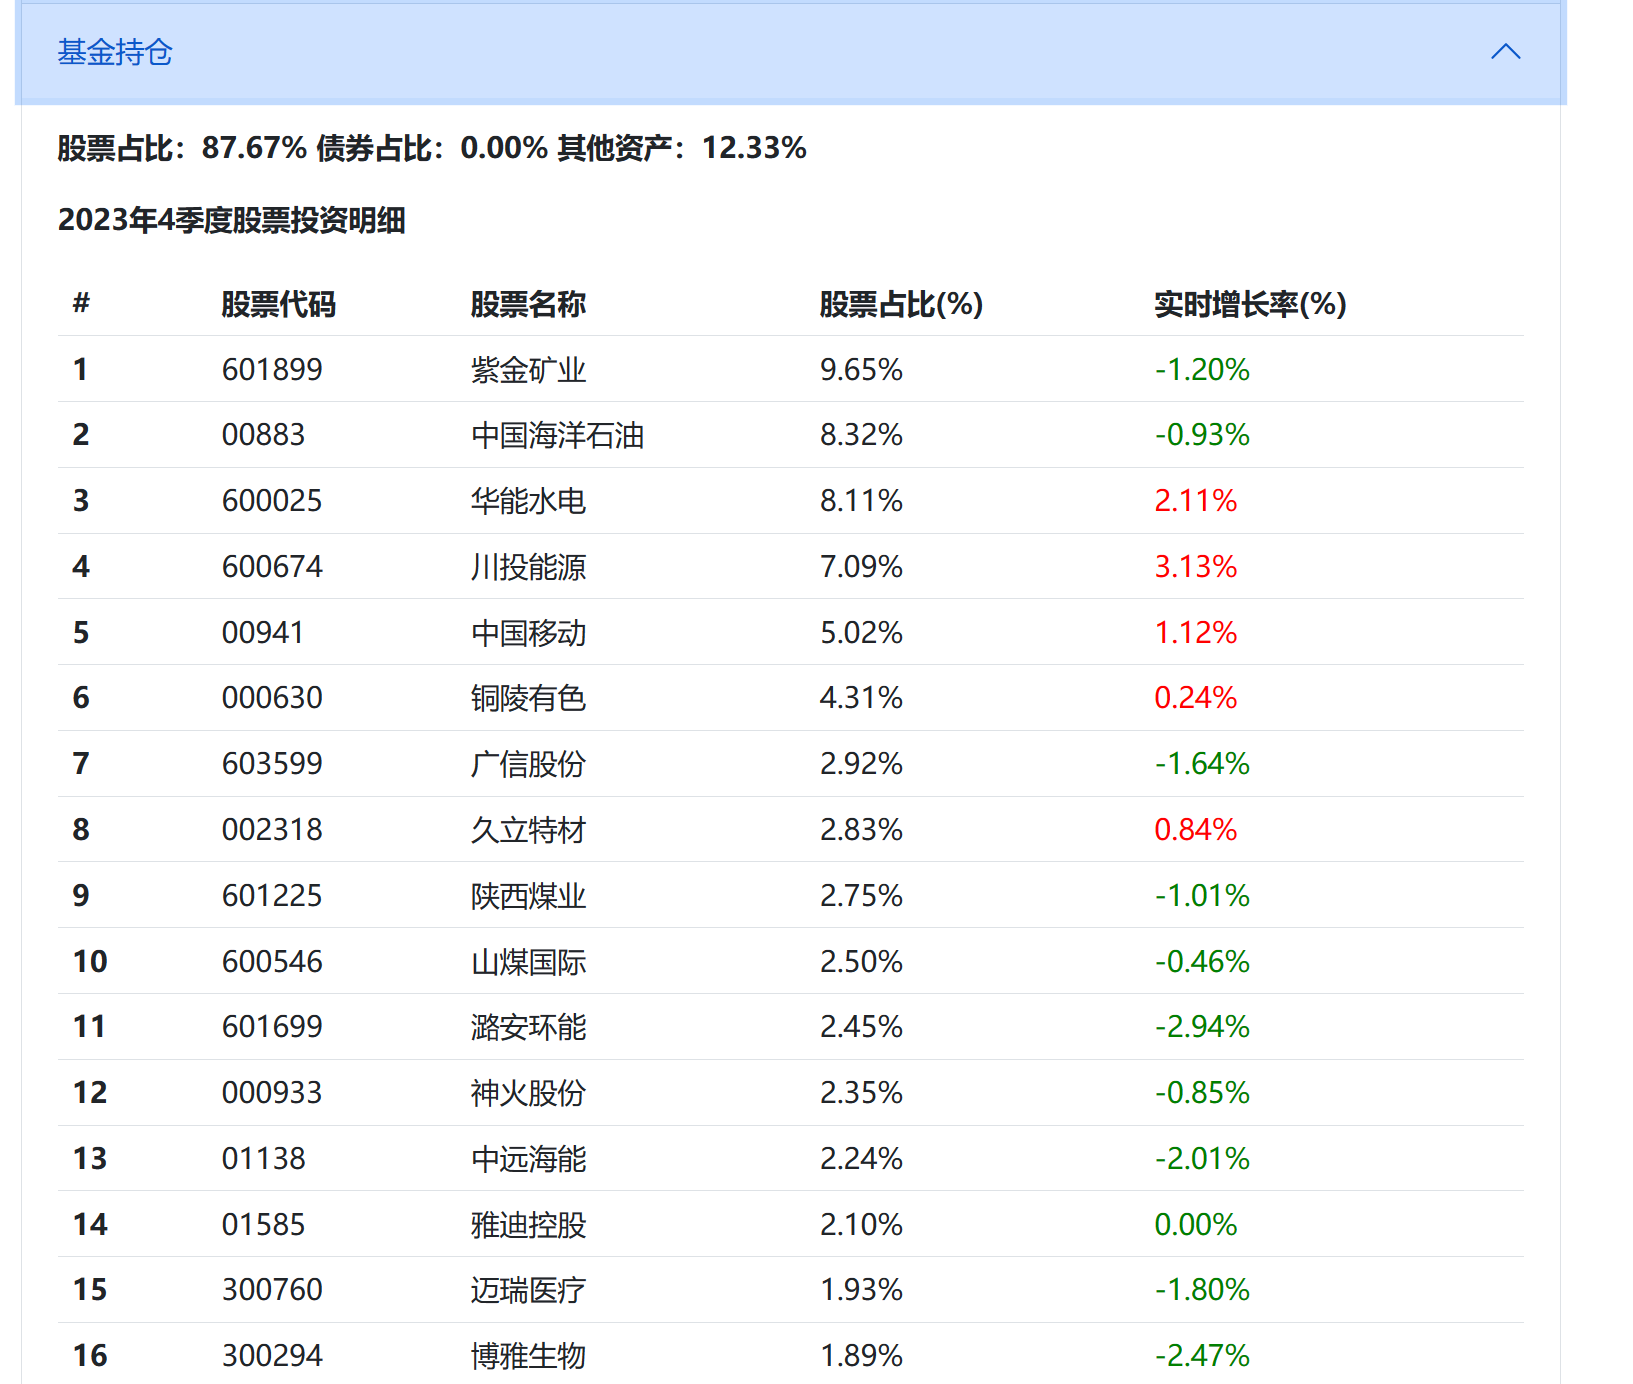Click stock code 002318
The image size is (1633, 1384).
click(x=272, y=830)
